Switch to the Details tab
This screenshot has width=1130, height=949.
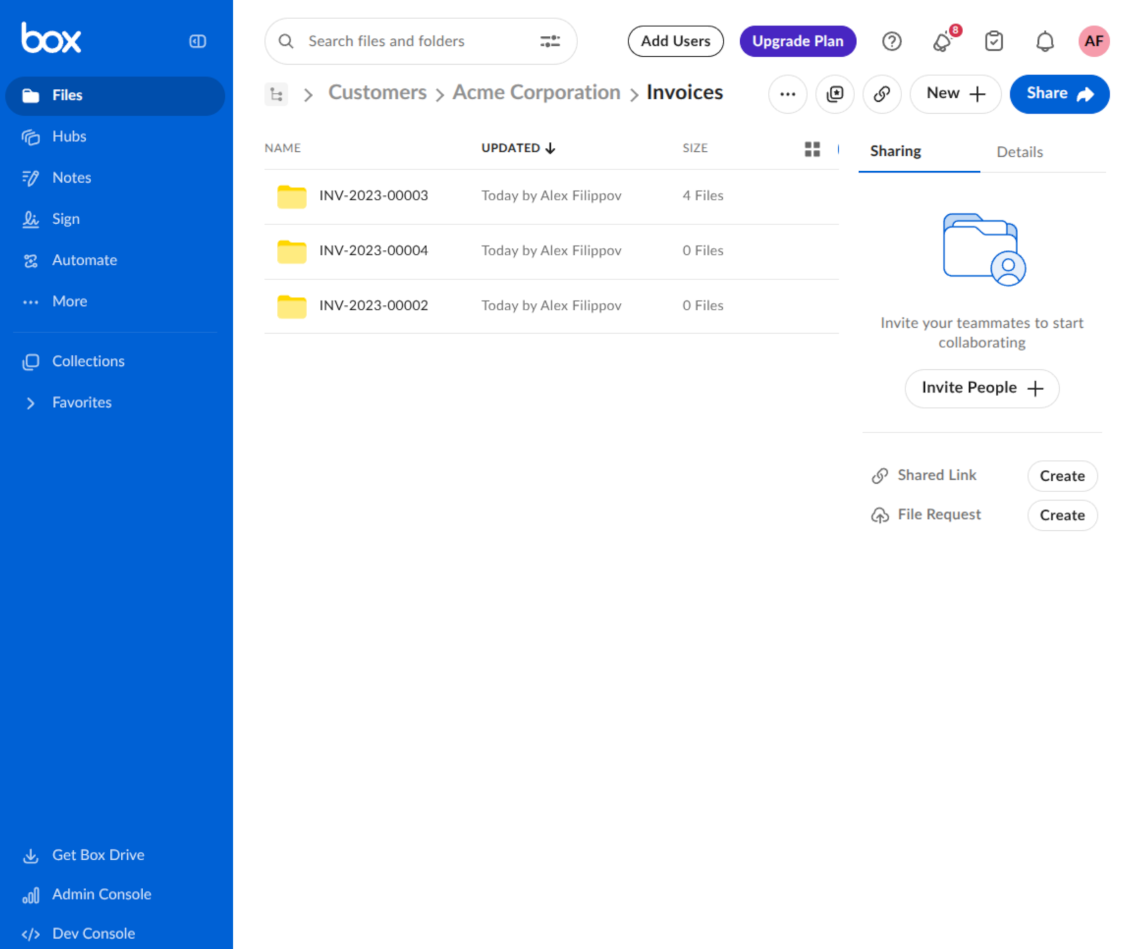coord(1020,152)
